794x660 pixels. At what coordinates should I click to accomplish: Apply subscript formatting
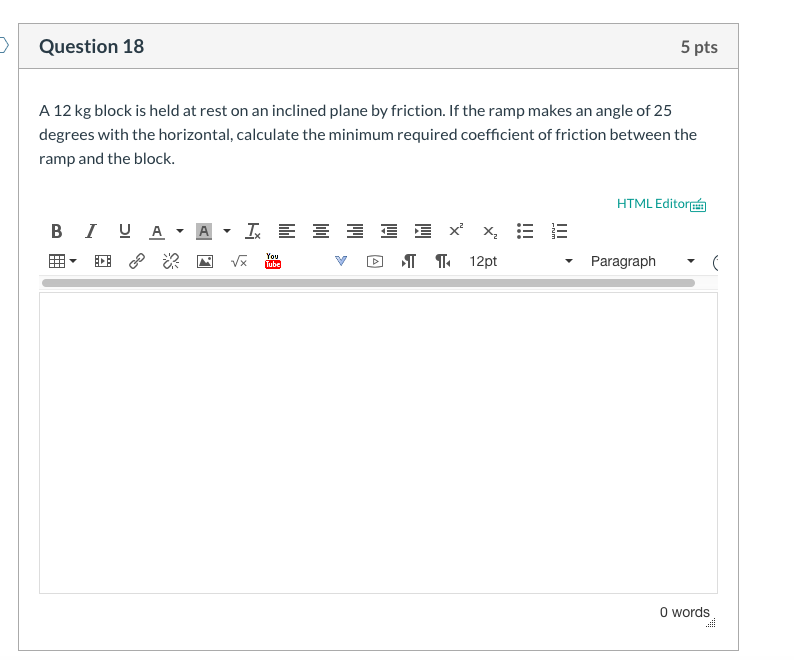490,231
